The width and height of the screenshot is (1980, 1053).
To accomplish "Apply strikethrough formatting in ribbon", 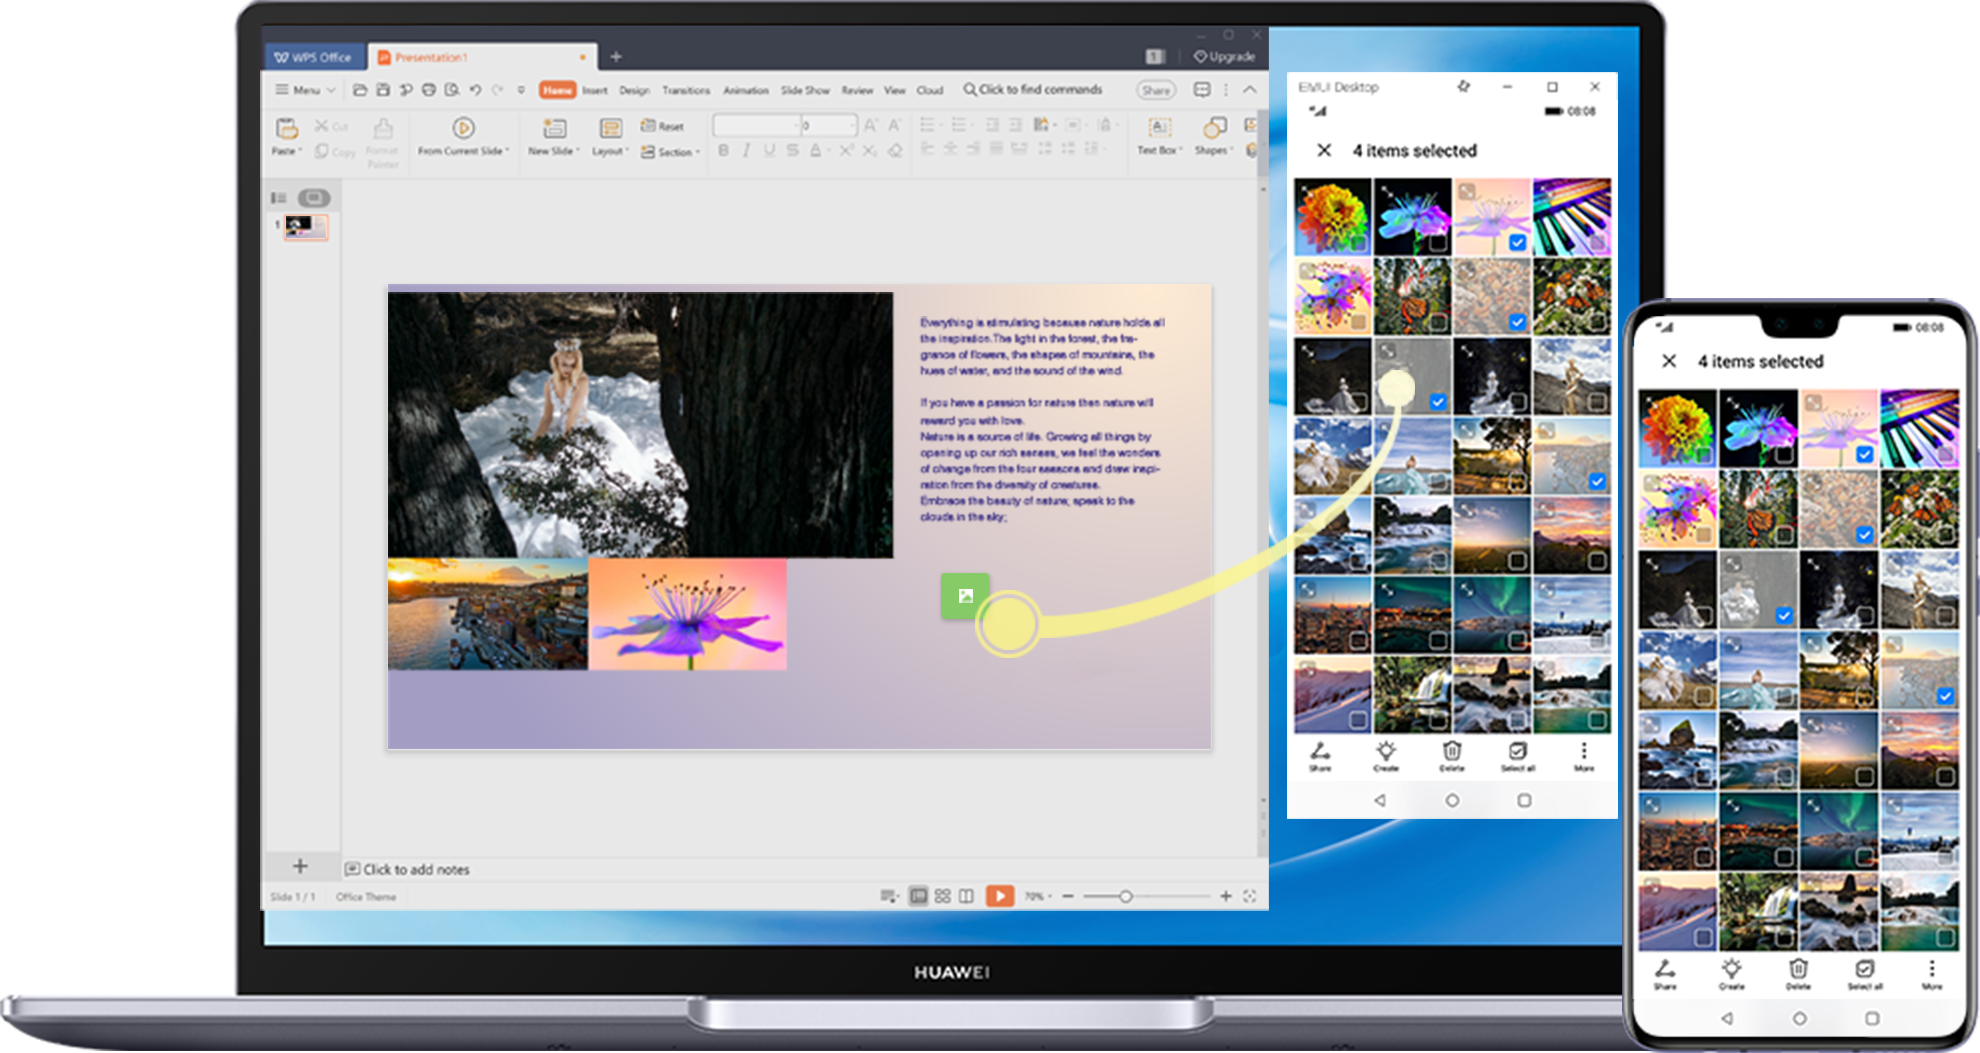I will (x=792, y=151).
